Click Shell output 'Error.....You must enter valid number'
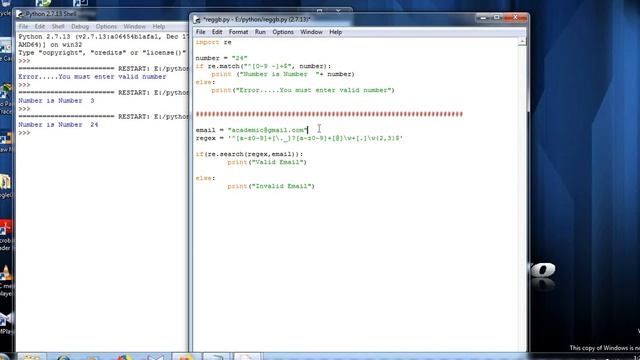Image resolution: width=640 pixels, height=360 pixels. (92, 77)
